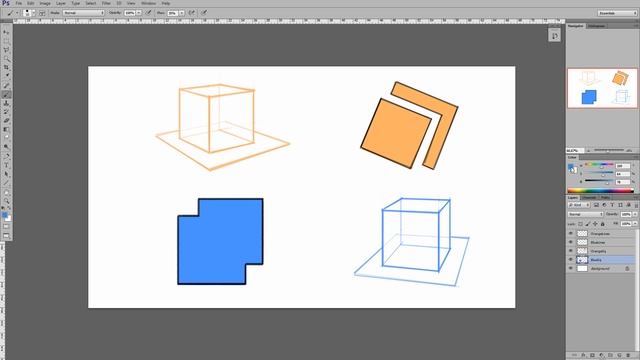Switch to the Histogram tab
Viewport: 640px width, 360px height.
click(596, 26)
